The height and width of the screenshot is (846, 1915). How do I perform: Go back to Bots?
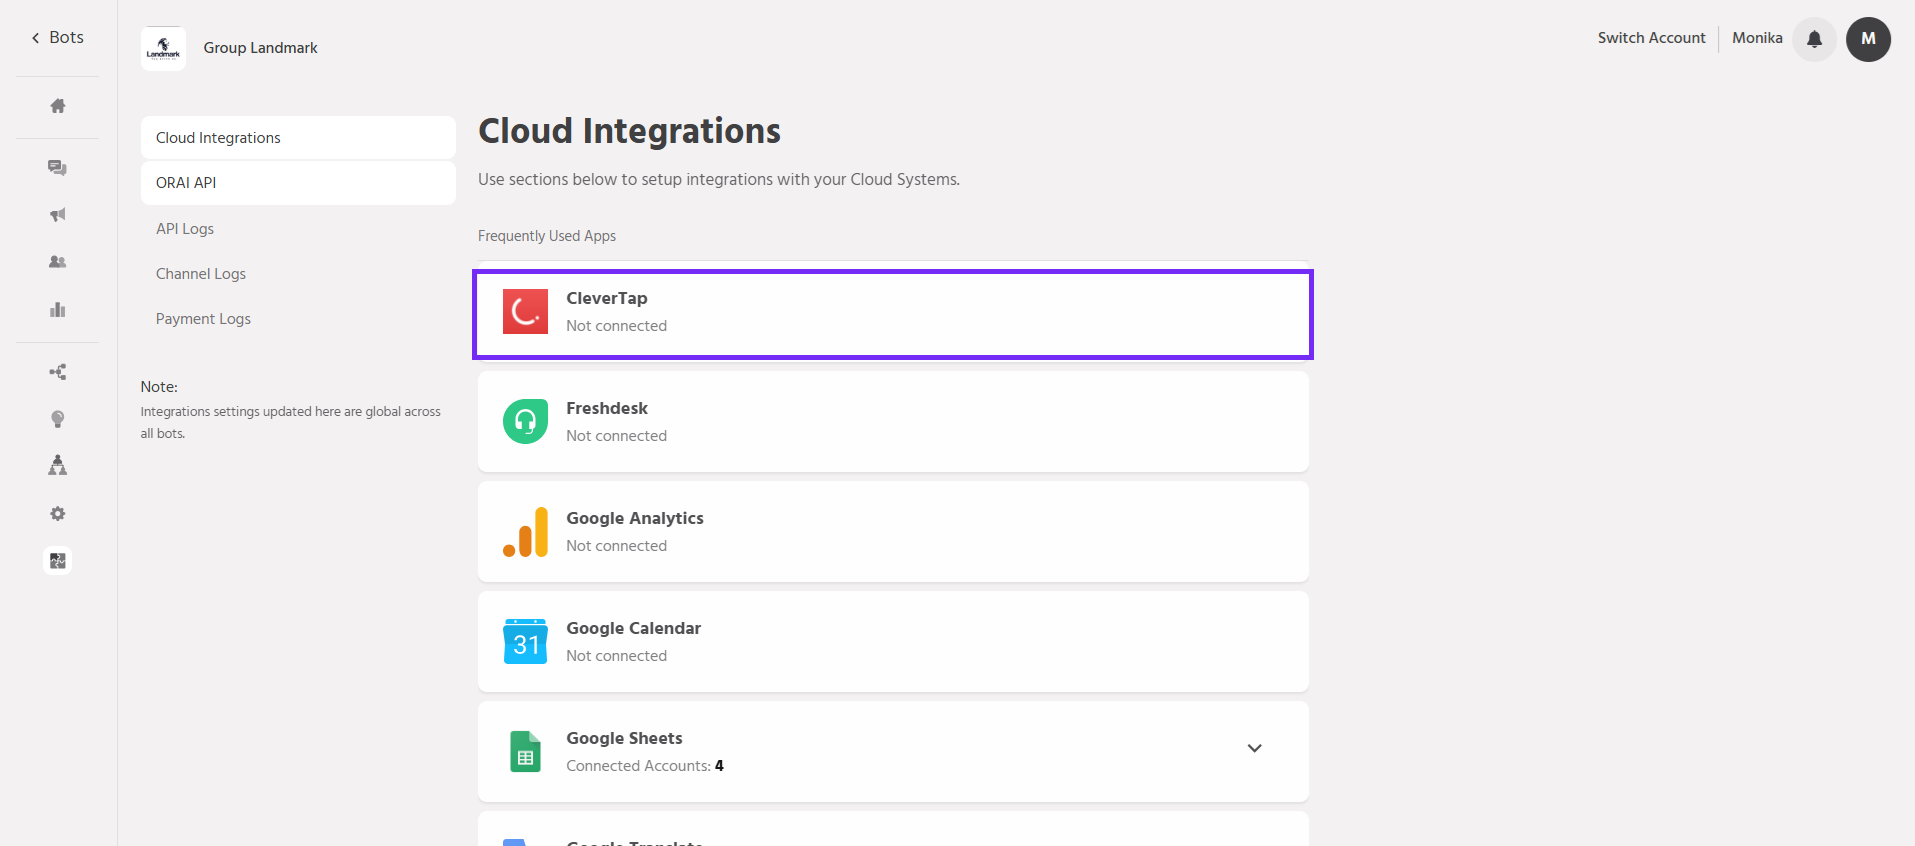57,38
